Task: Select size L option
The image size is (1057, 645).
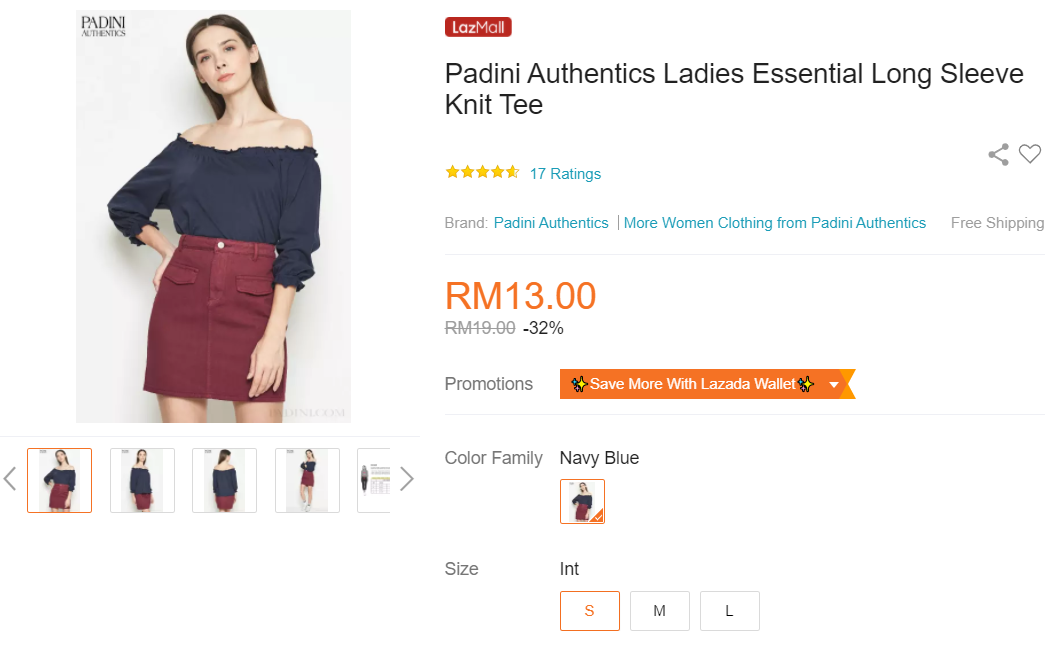Action: pyautogui.click(x=729, y=611)
